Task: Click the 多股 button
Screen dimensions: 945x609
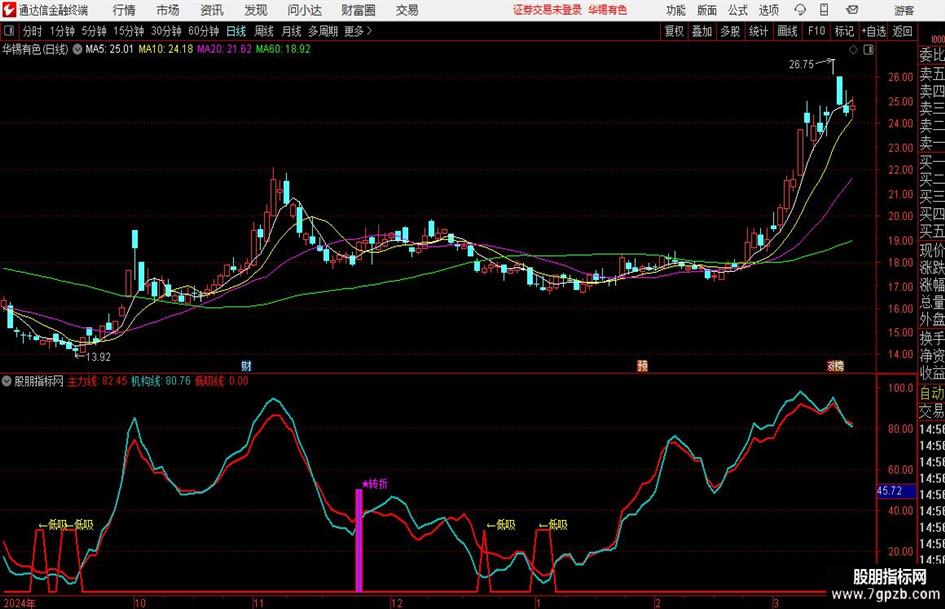Action: coord(730,31)
